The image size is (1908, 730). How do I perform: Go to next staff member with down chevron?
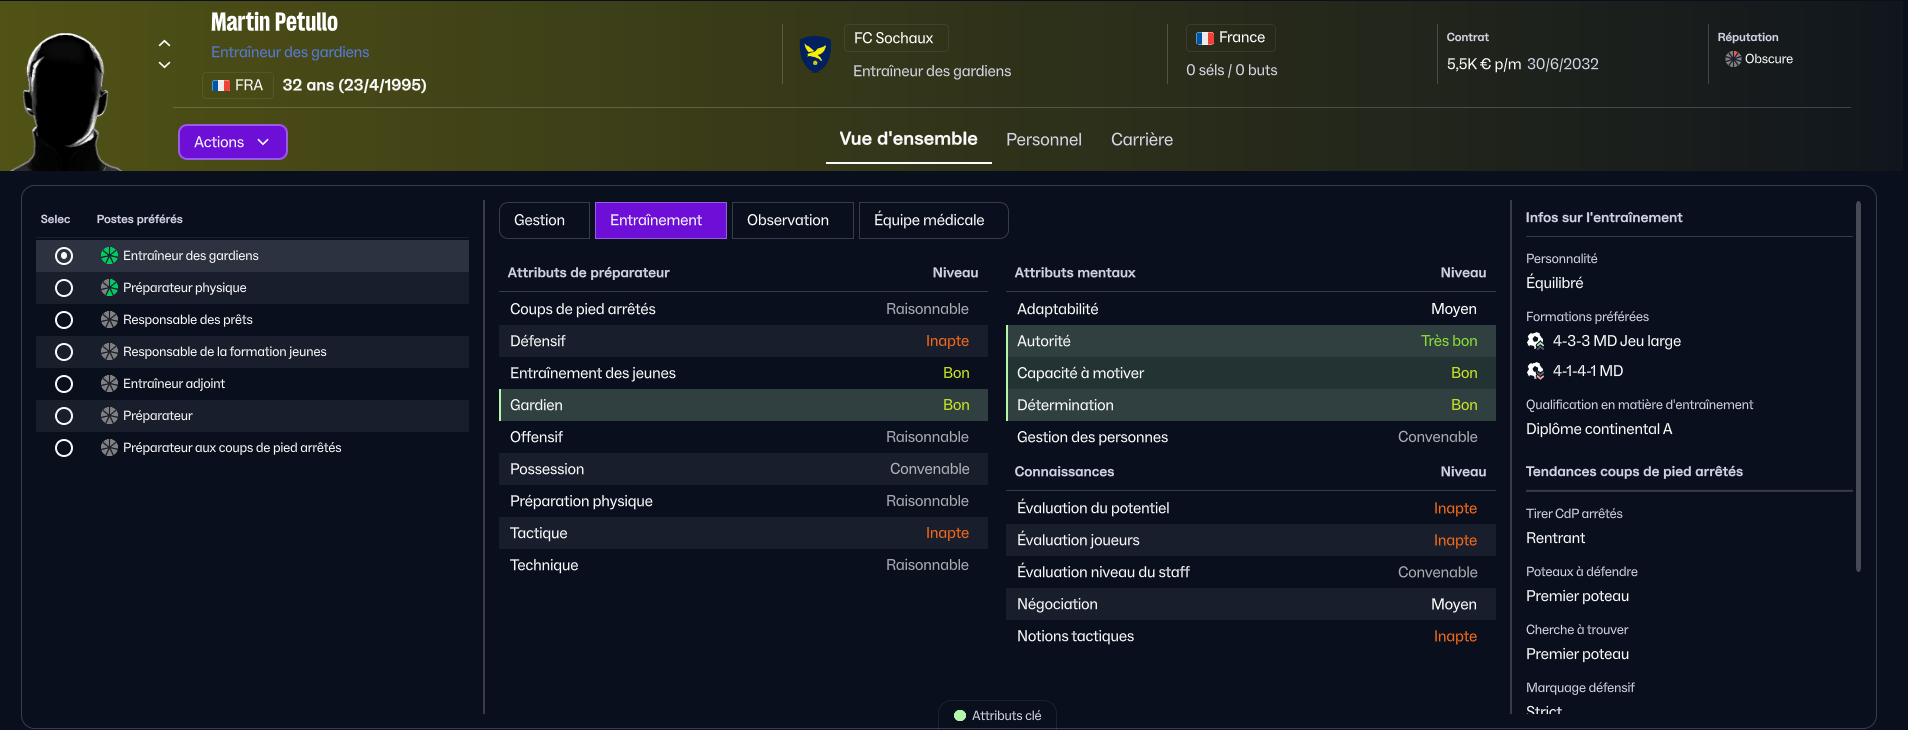point(165,65)
